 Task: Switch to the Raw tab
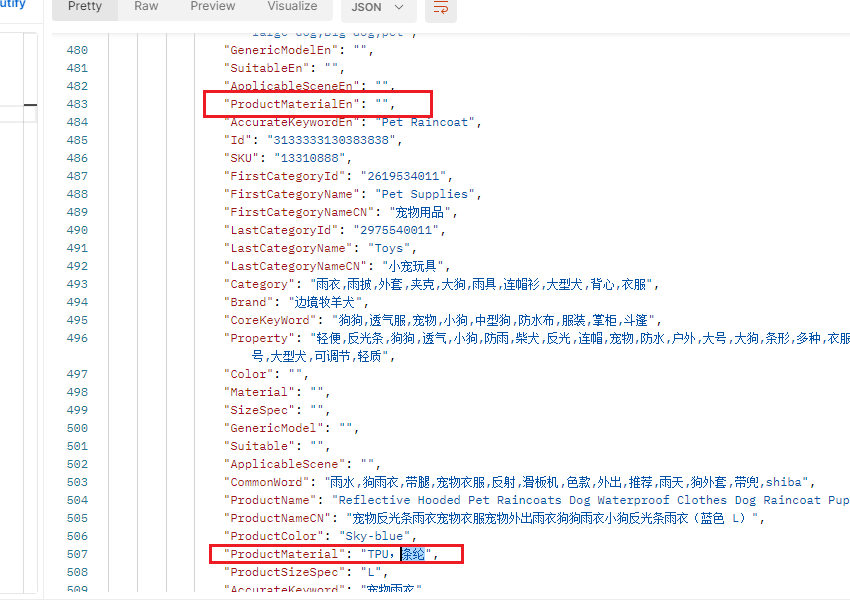coord(146,7)
